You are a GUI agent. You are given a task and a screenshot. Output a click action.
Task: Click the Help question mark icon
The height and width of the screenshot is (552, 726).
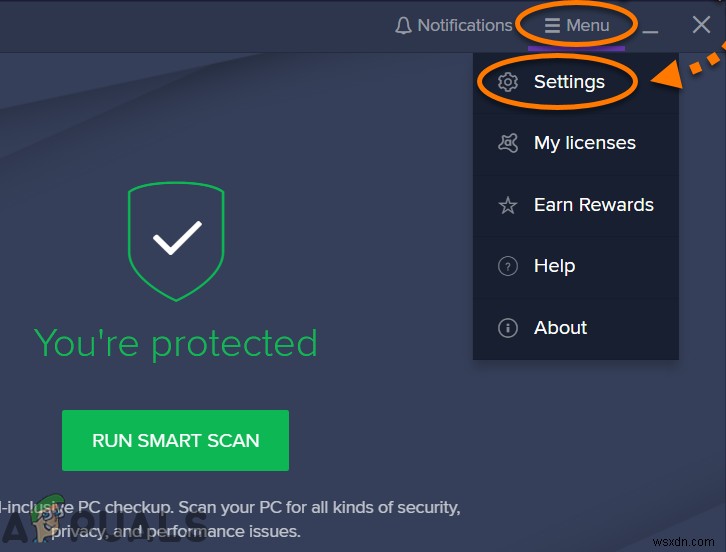508,266
